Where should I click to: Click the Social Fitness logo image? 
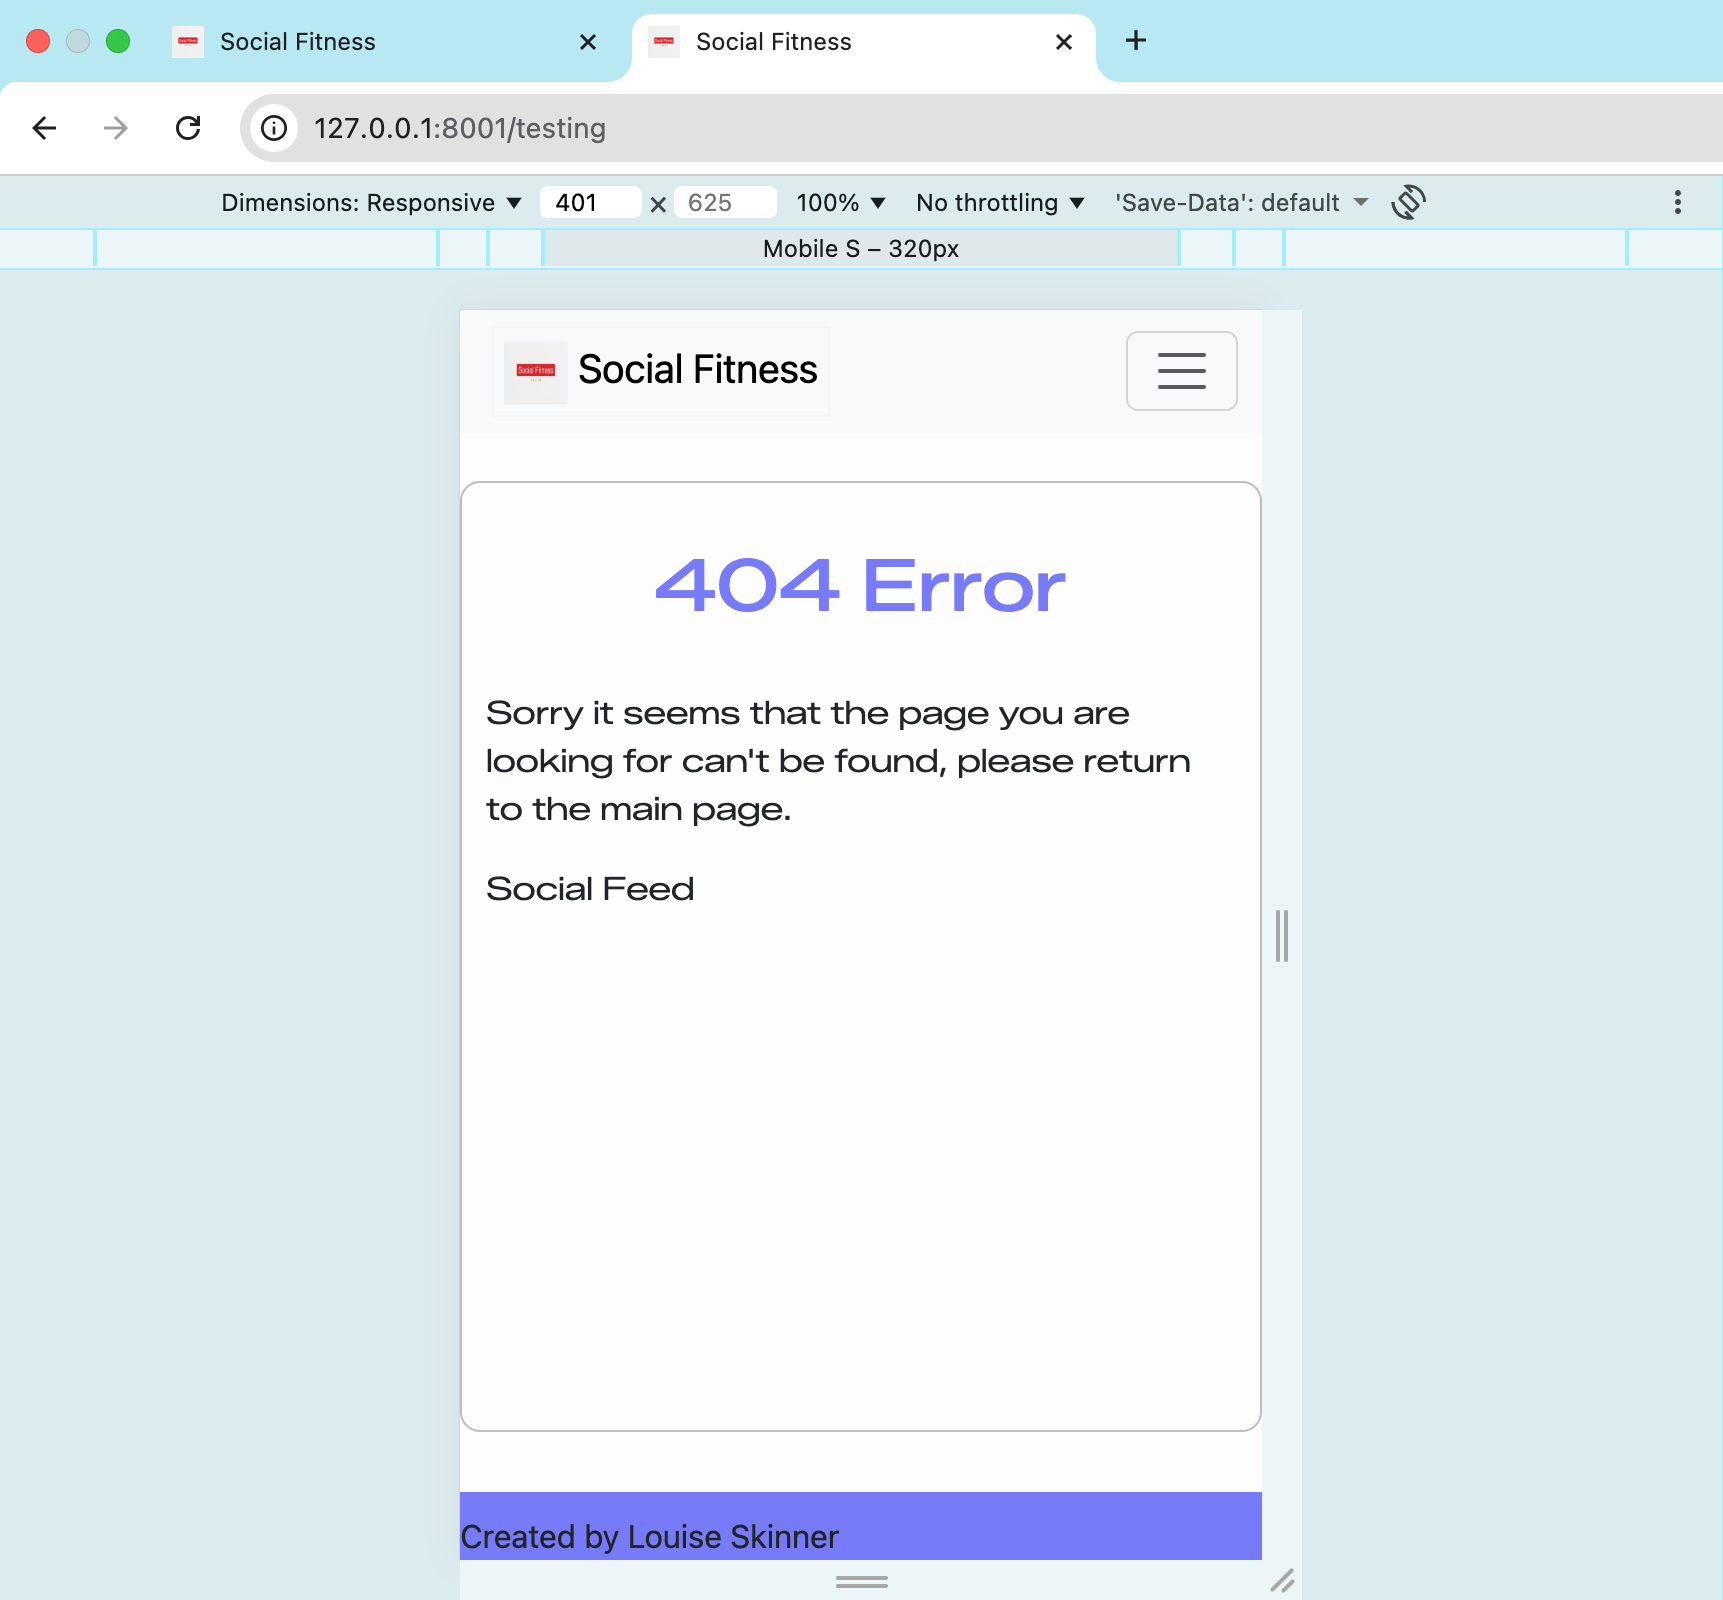534,371
